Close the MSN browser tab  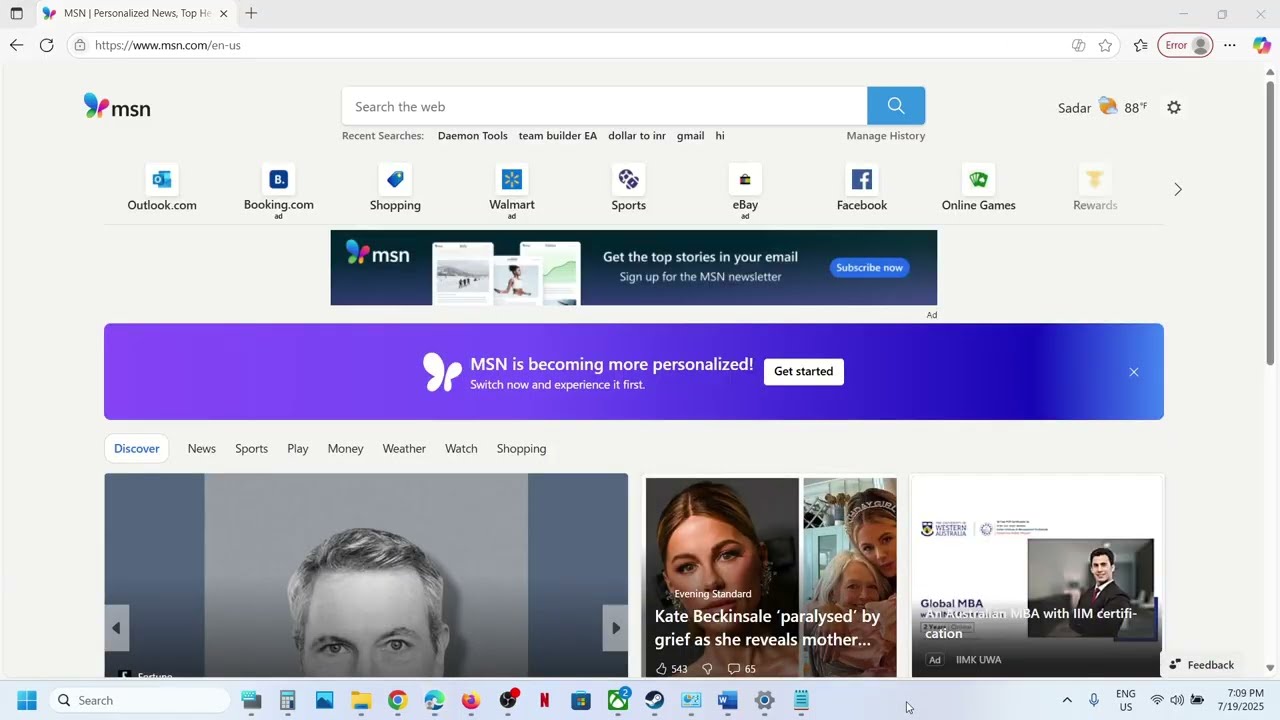pos(223,14)
